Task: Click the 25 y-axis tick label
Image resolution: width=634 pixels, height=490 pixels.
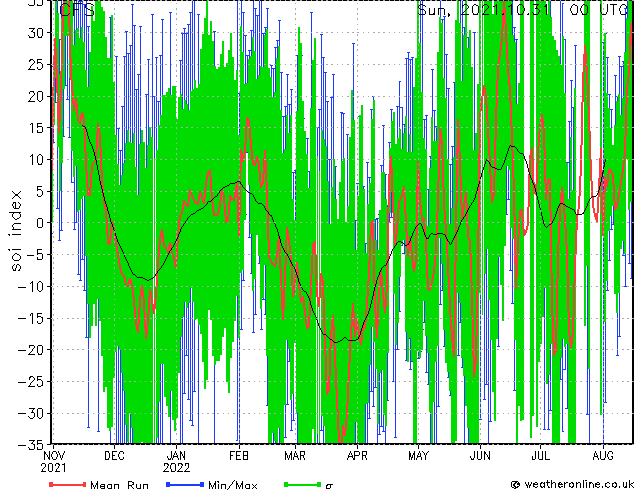Action: (x=35, y=64)
